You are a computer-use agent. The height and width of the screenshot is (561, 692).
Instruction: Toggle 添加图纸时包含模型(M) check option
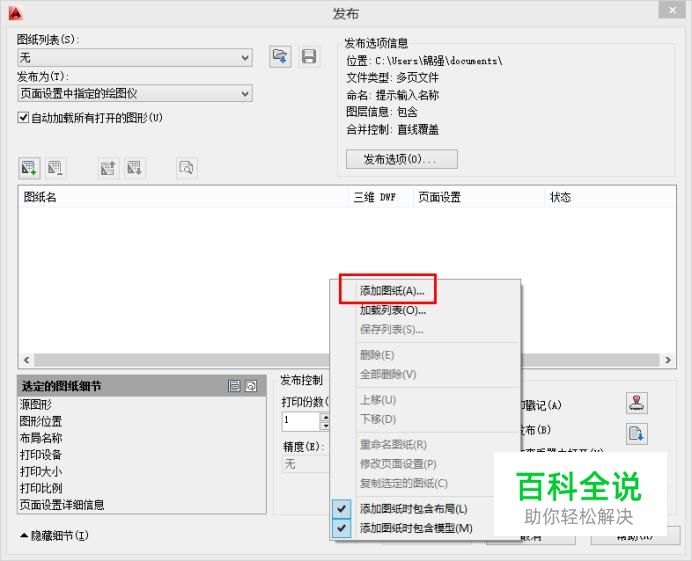[x=342, y=528]
